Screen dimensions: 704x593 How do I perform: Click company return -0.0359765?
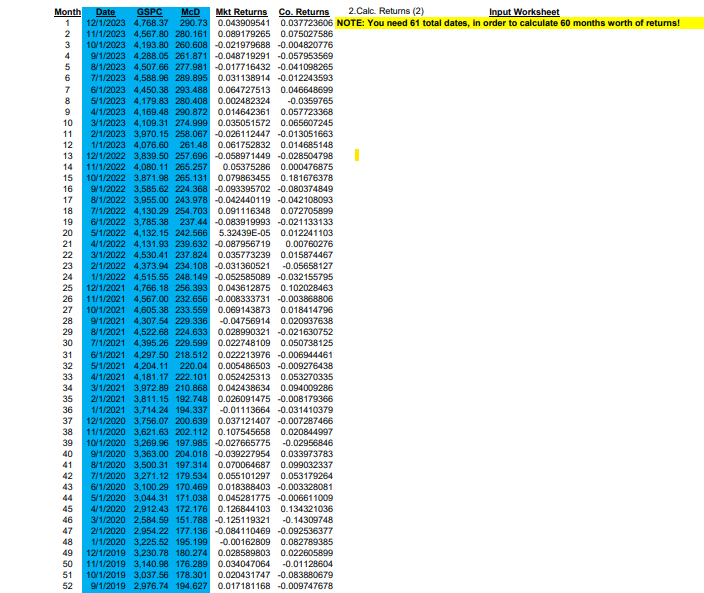[x=310, y=101]
